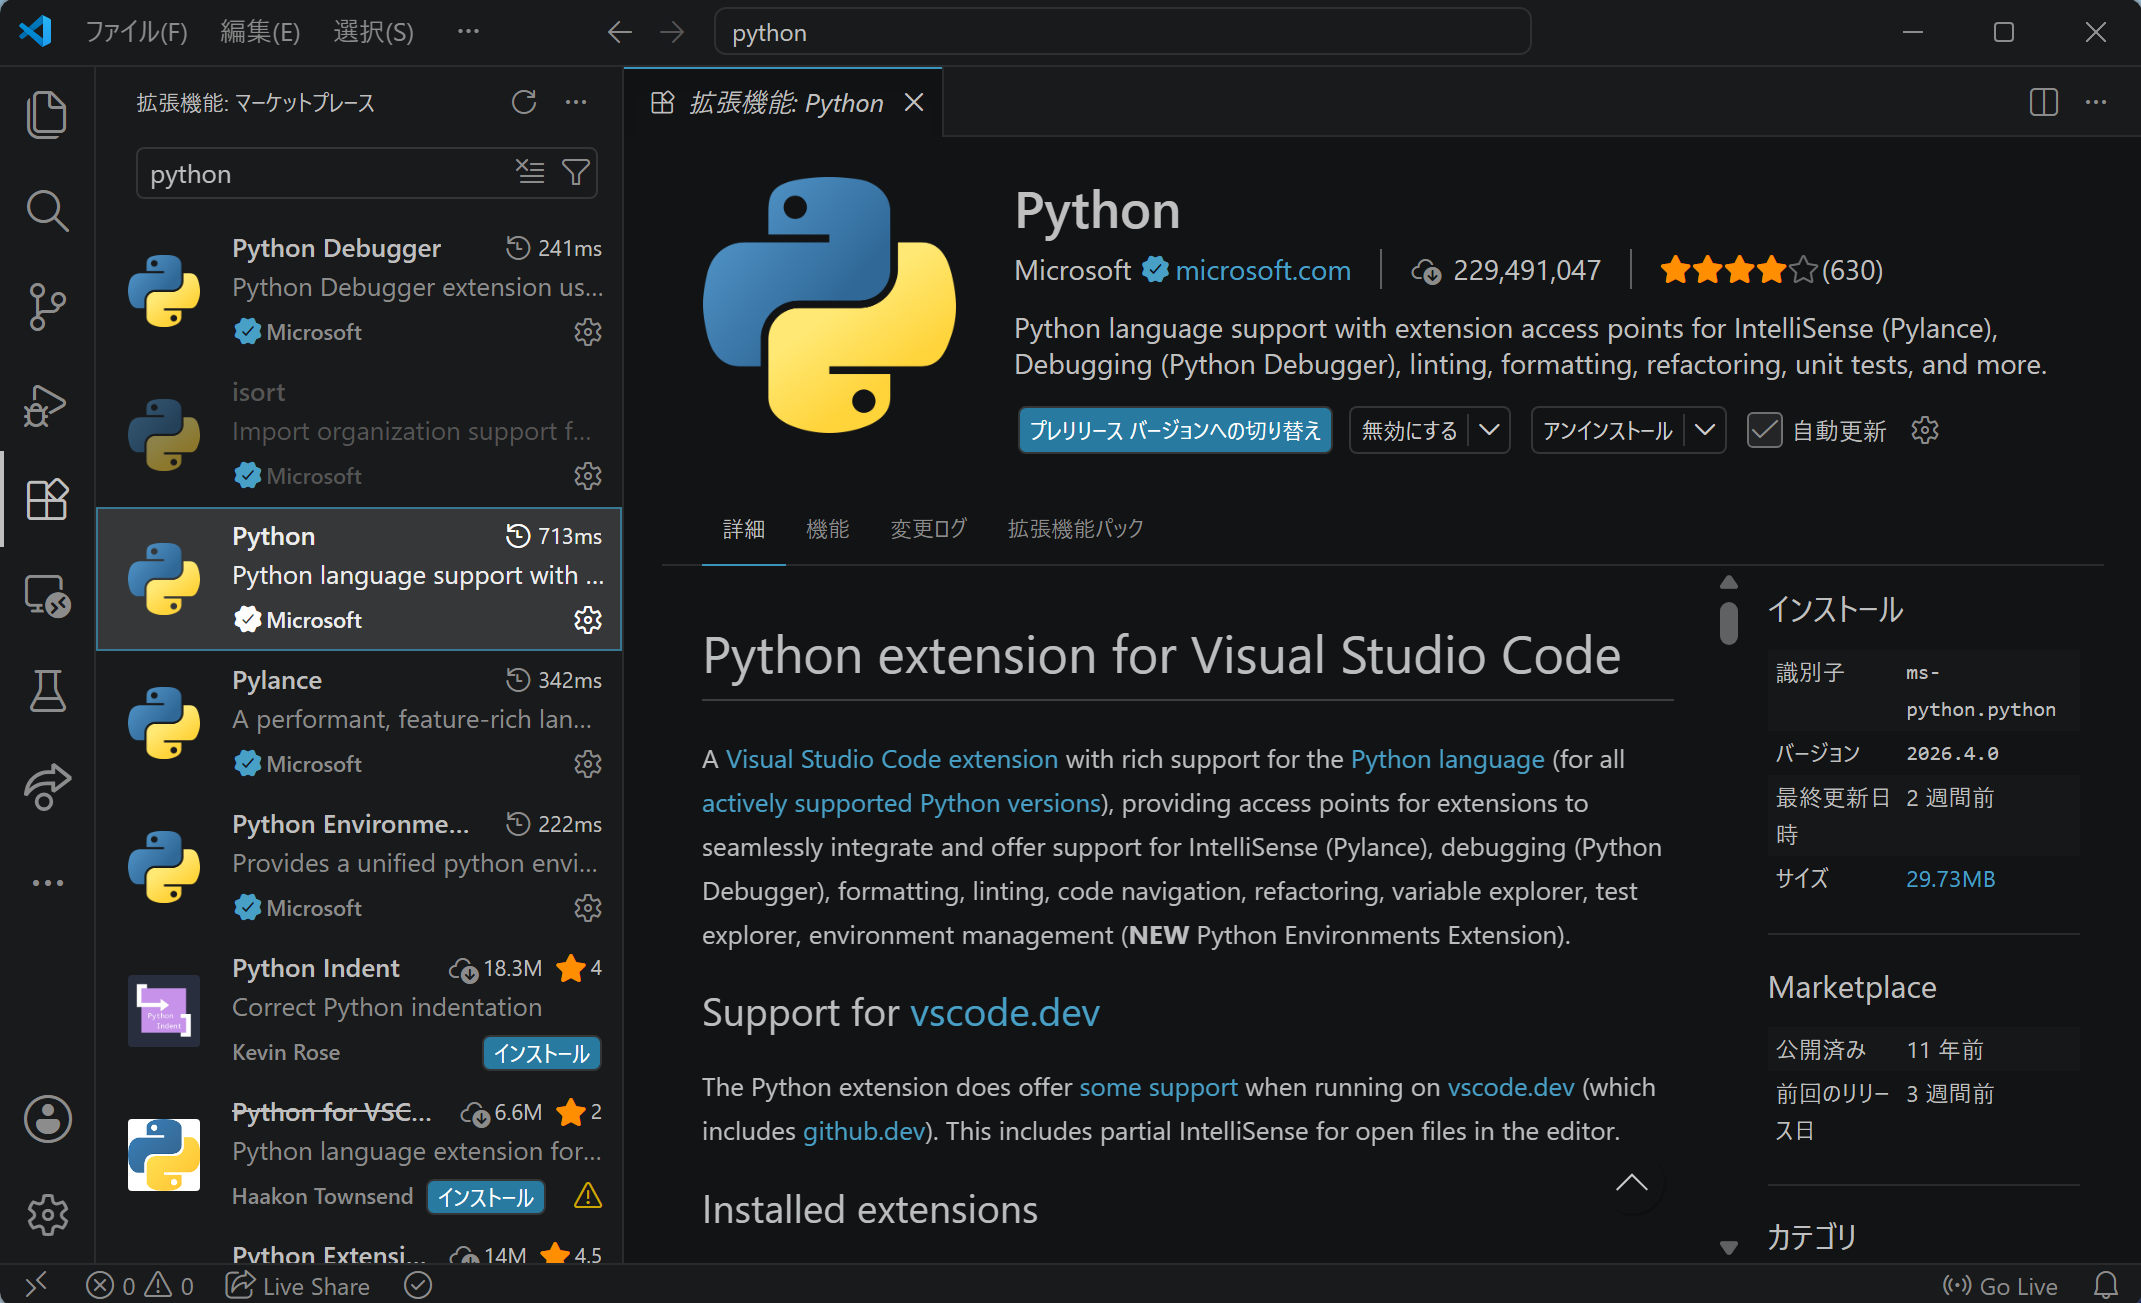Image resolution: width=2141 pixels, height=1303 pixels.
Task: Go back with navigation arrow
Action: pyautogui.click(x=620, y=32)
